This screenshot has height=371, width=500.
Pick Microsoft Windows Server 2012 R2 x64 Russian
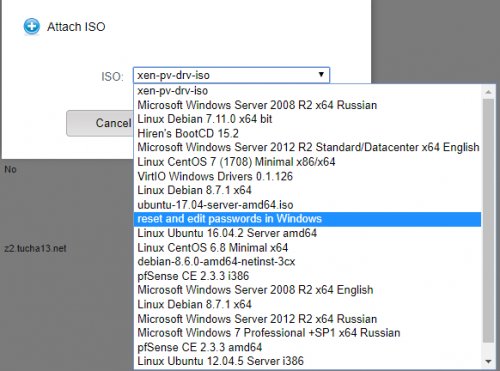tap(307, 319)
